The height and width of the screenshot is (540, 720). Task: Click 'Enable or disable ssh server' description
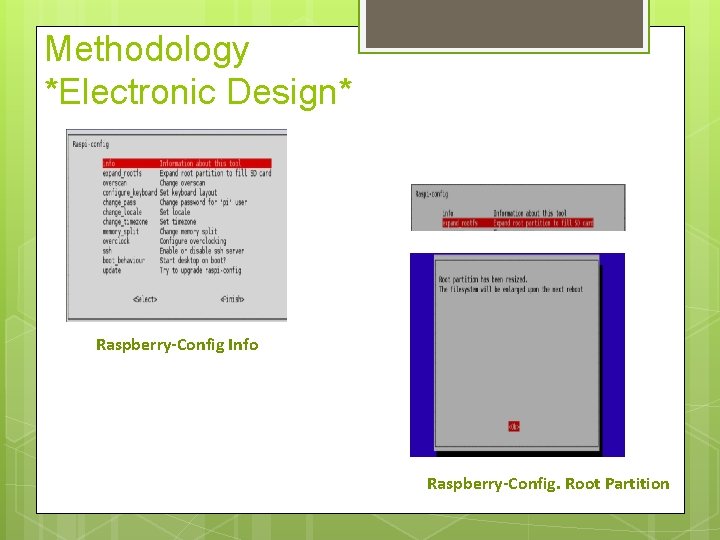(x=202, y=251)
